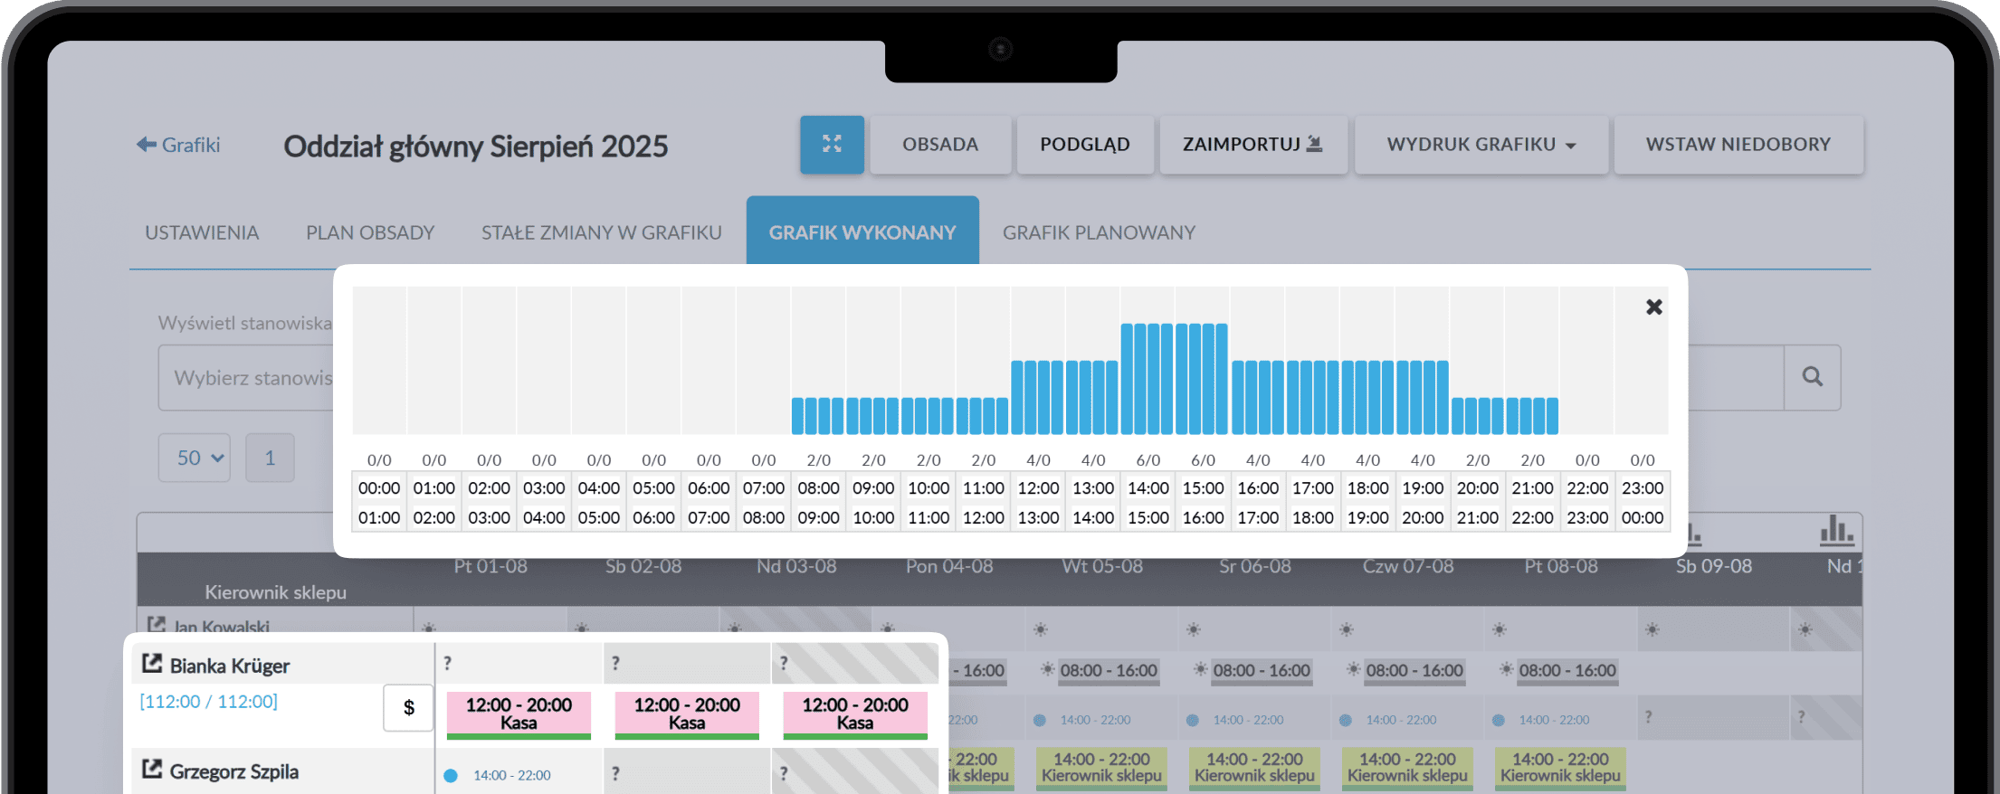Click the 23:00 00:00 hour column

point(1642,503)
